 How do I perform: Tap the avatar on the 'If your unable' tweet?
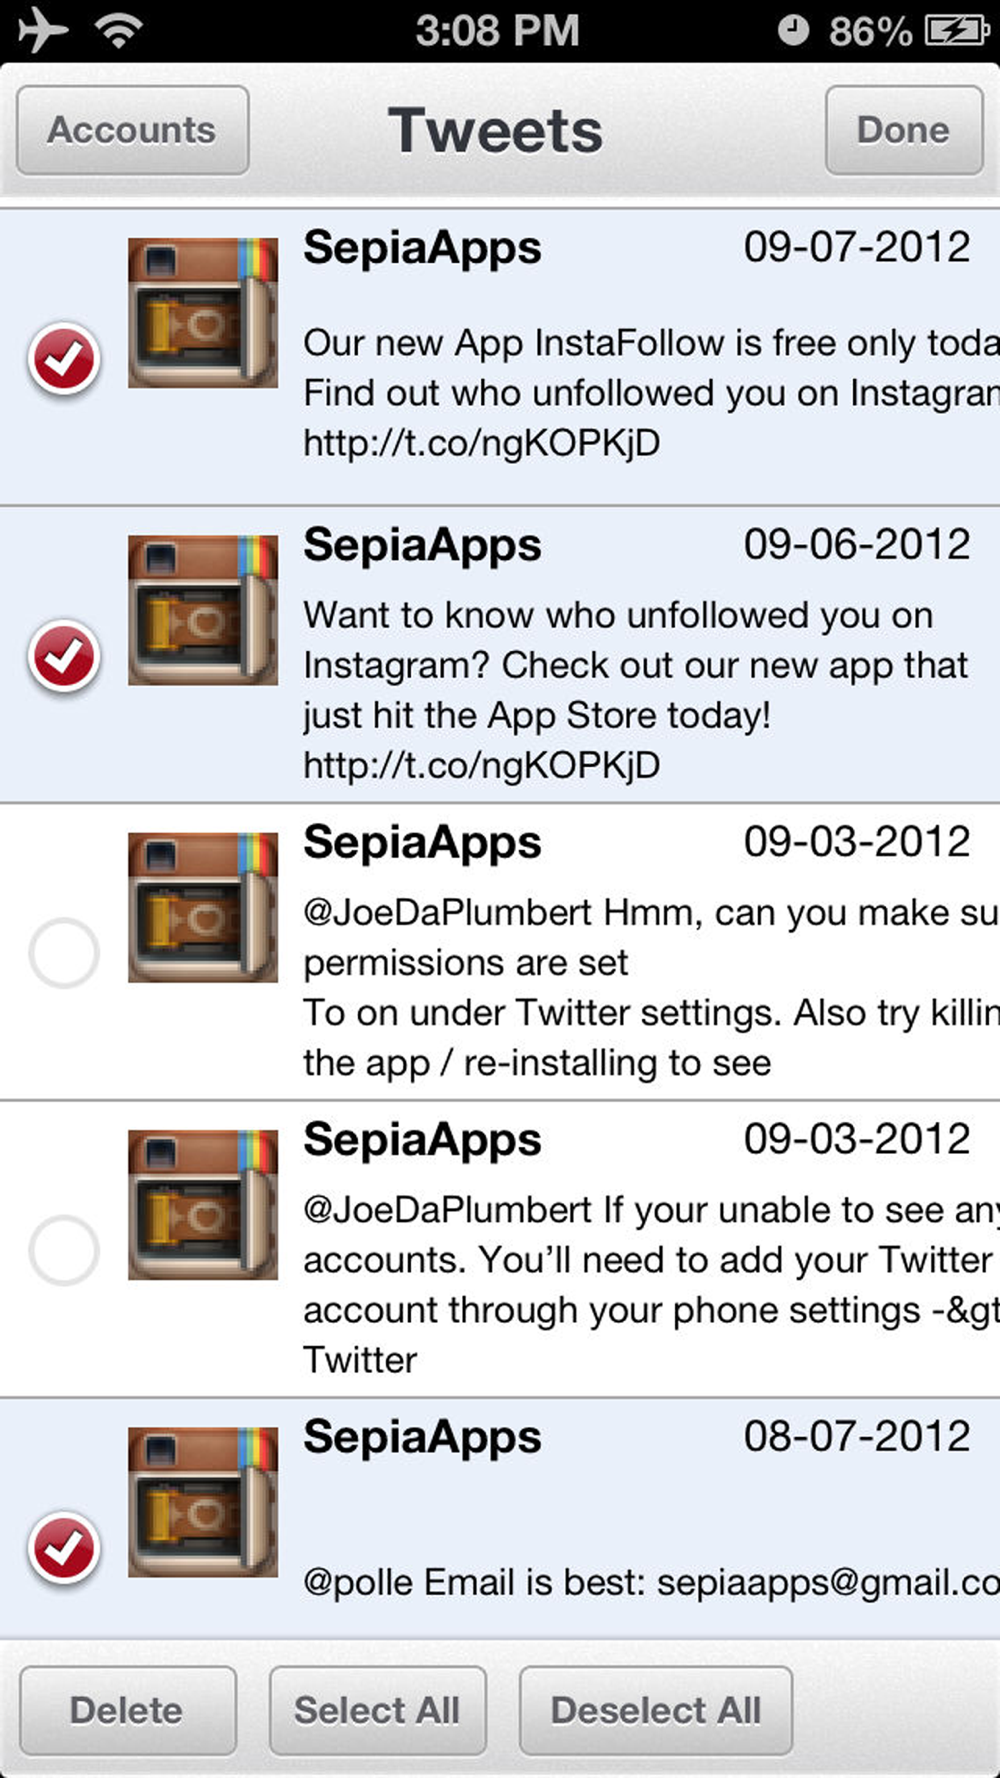(x=203, y=1205)
